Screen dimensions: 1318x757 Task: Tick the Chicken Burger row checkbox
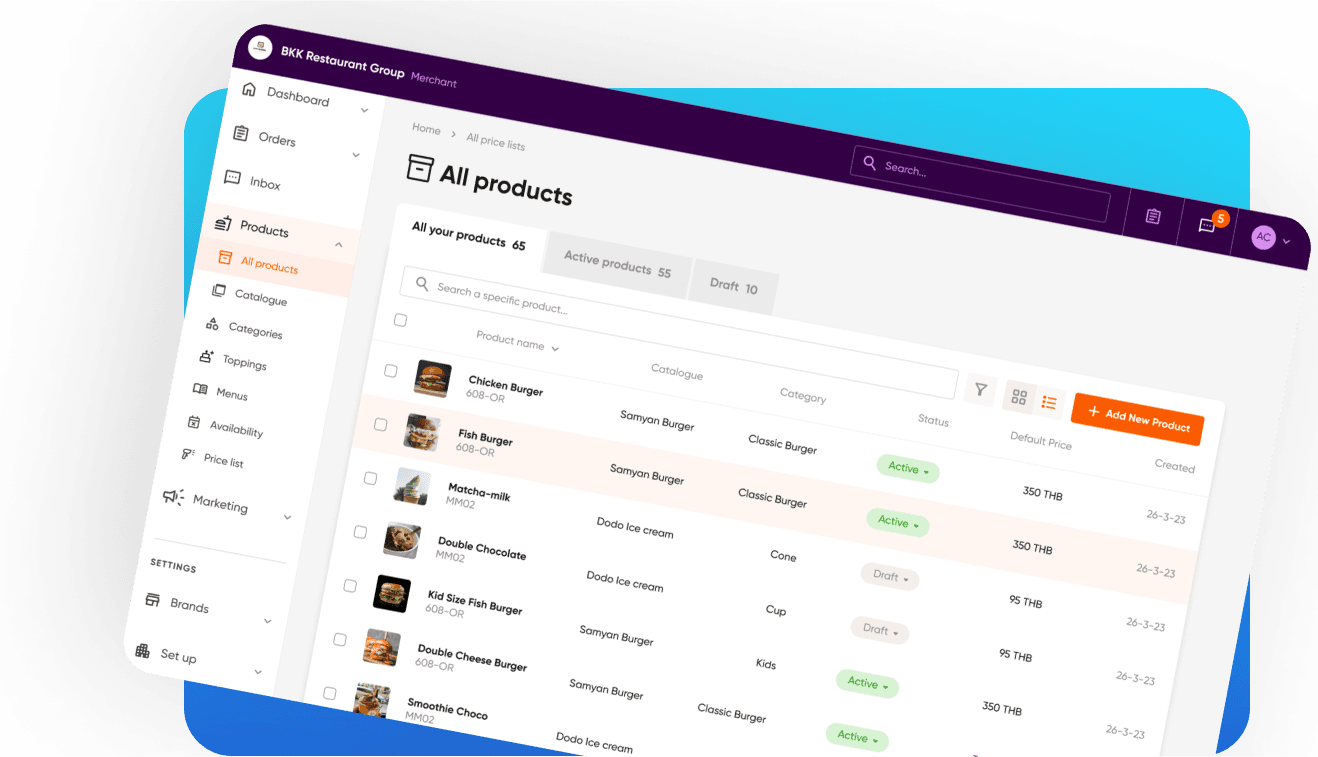(x=391, y=371)
